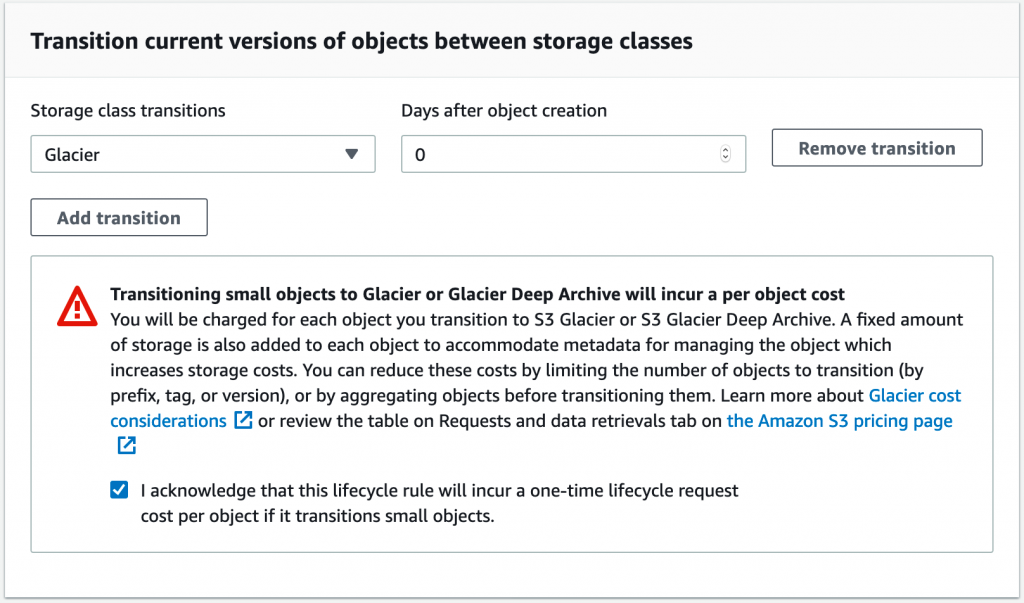Click the Remove transition button

[876, 147]
